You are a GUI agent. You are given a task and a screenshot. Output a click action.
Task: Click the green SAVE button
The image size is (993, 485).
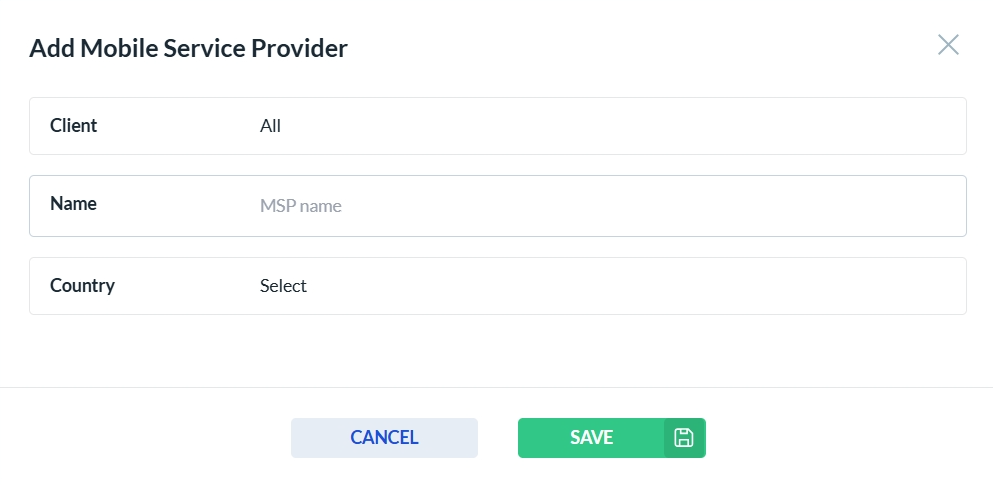[591, 438]
